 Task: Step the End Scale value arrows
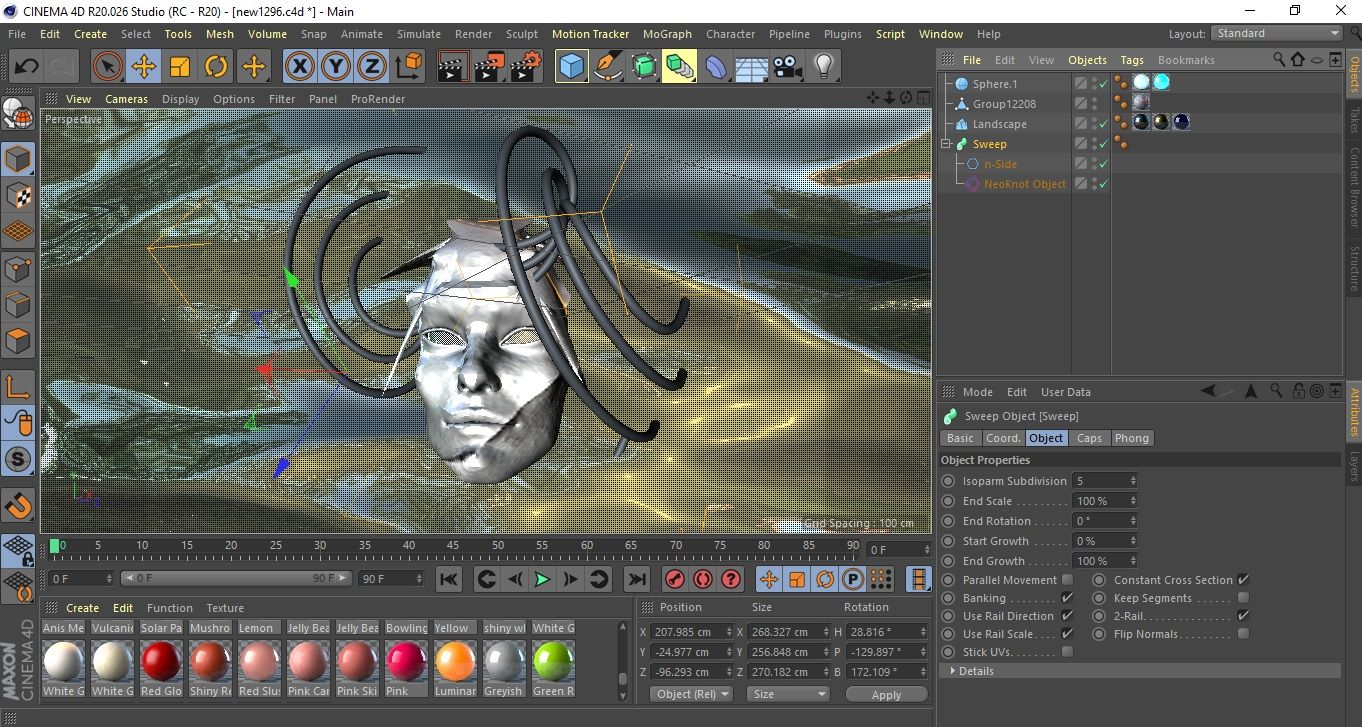coord(1133,501)
